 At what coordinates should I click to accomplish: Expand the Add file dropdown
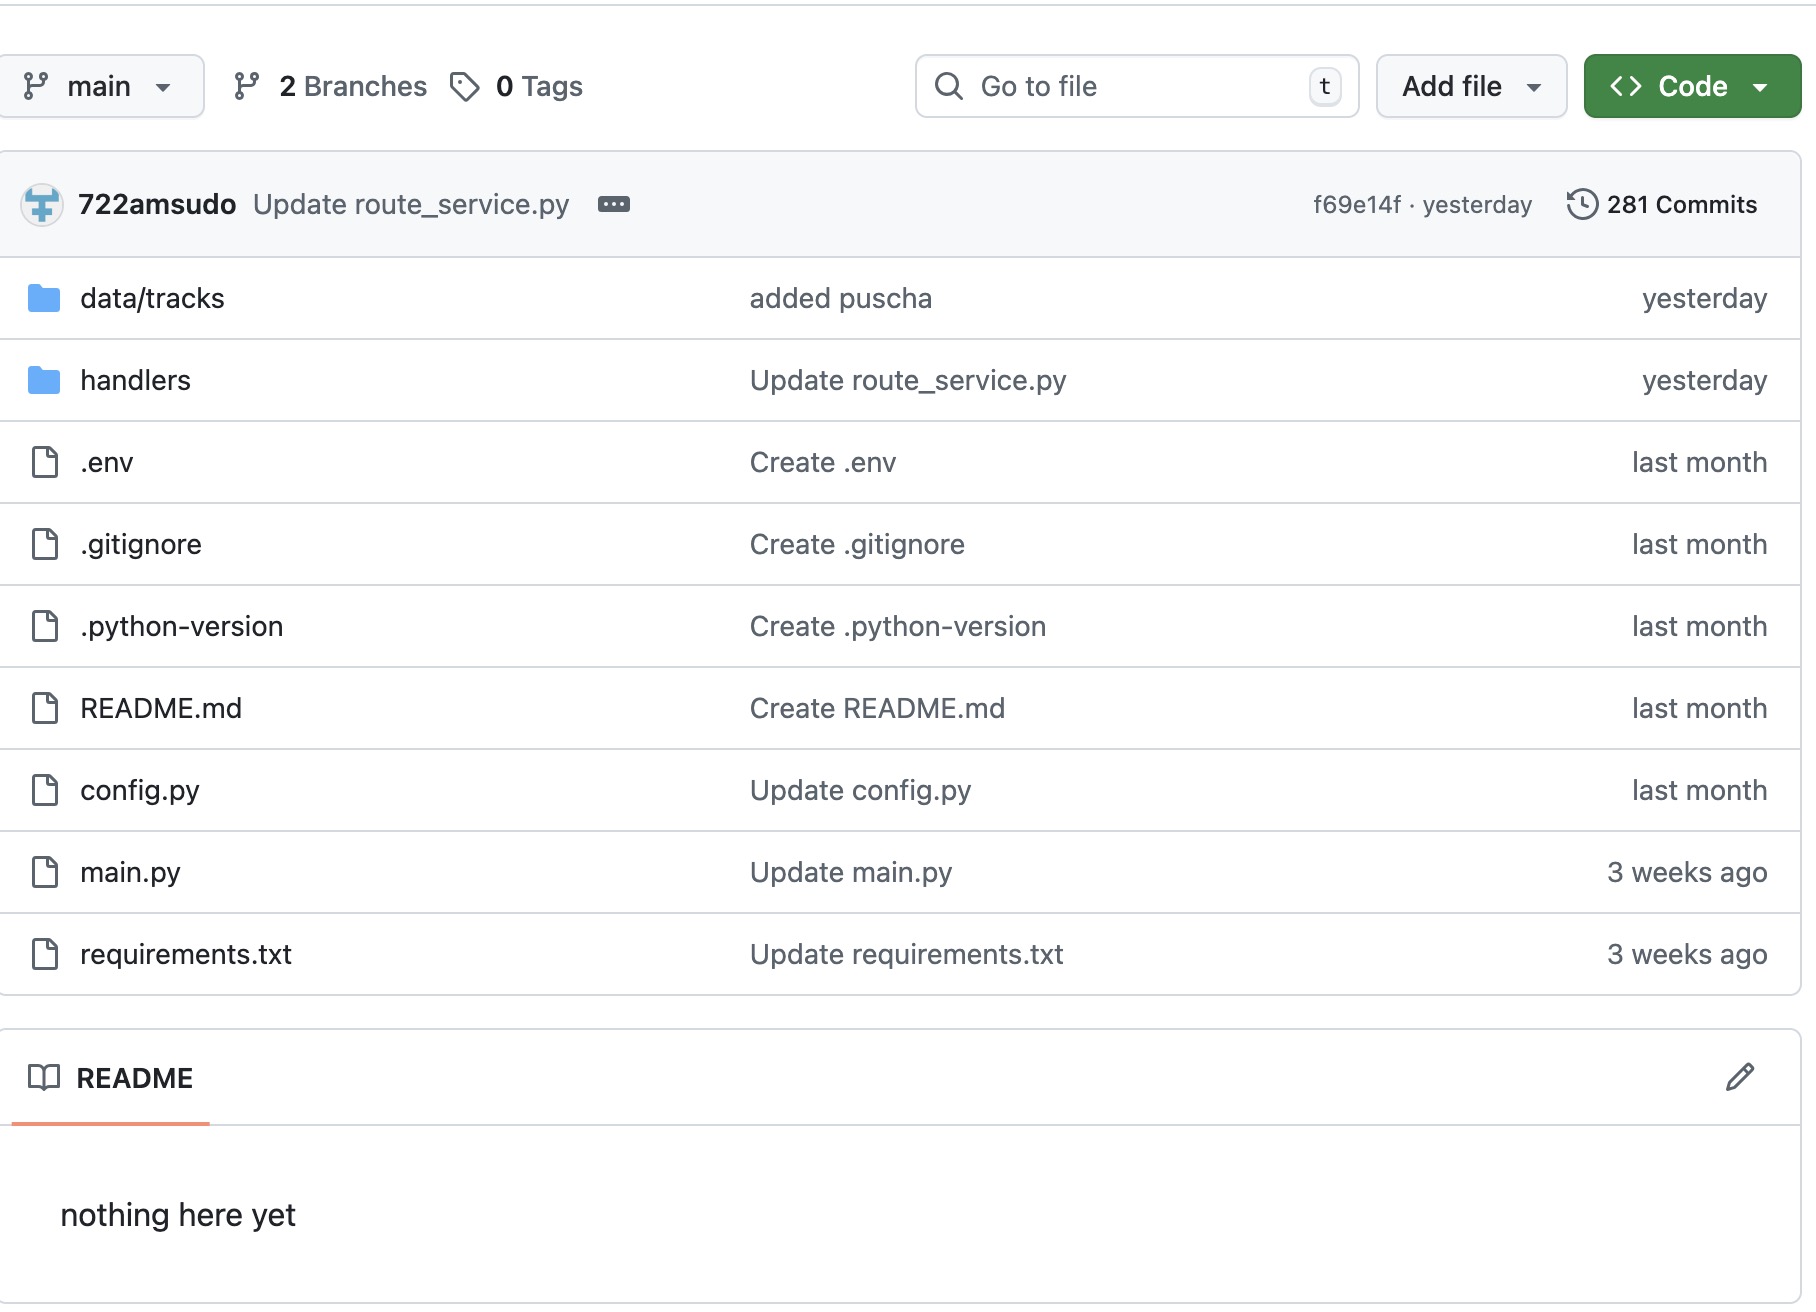[1470, 87]
